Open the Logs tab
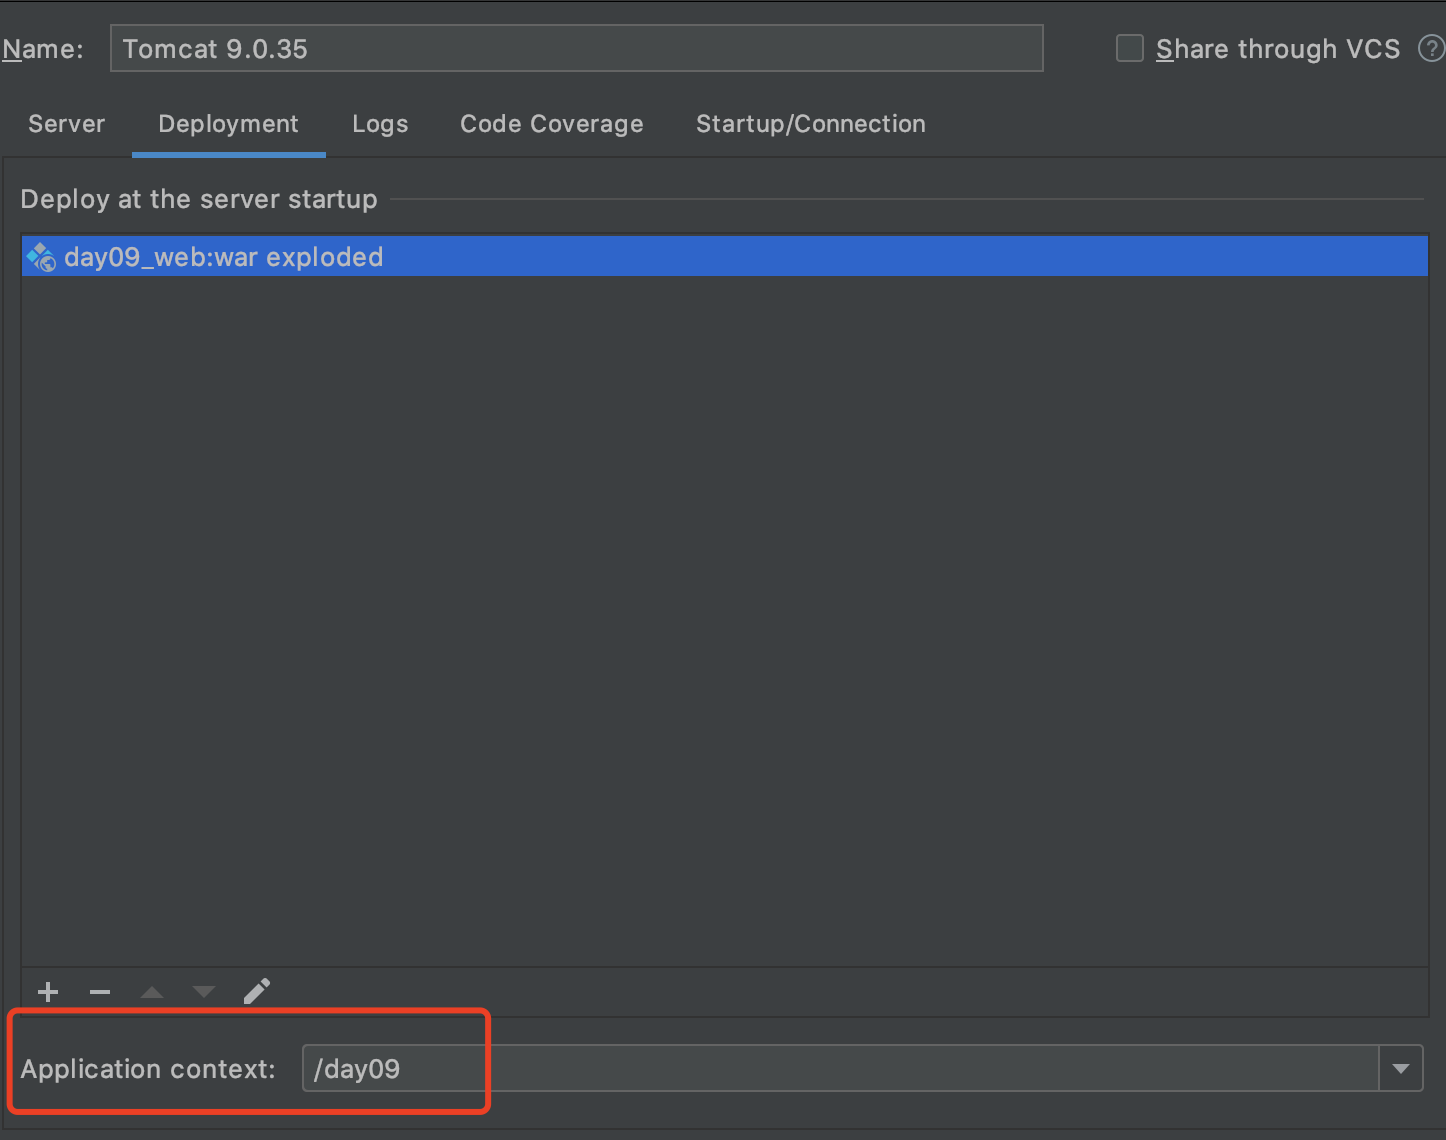 click(x=380, y=124)
